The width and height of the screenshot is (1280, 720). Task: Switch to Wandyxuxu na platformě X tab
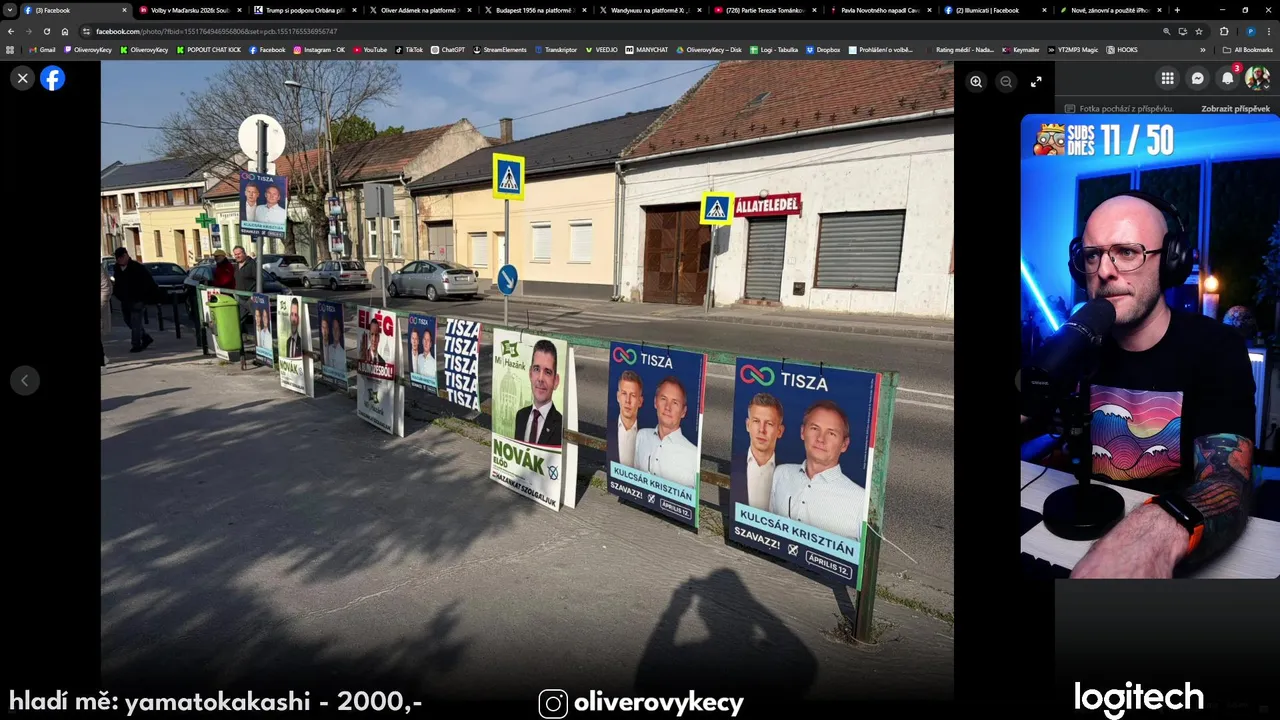point(650,10)
